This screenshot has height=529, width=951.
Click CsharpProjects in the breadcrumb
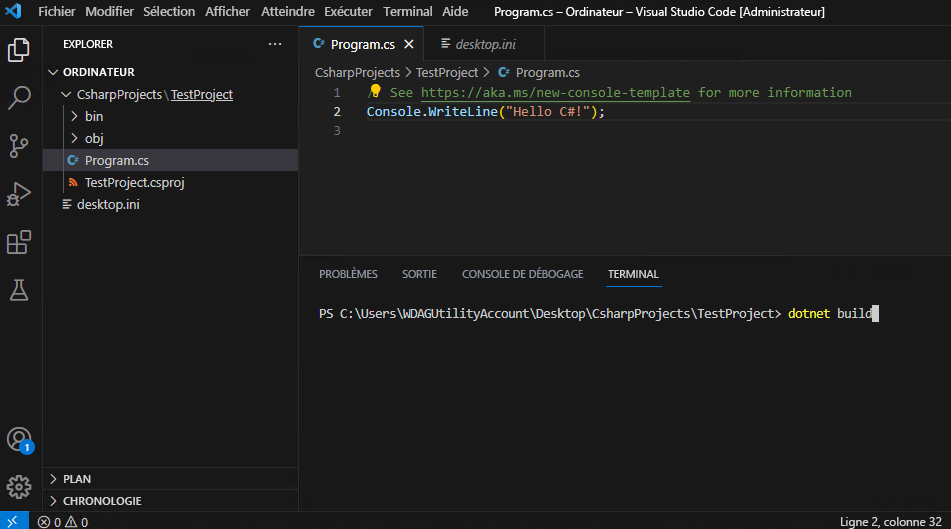[x=357, y=73]
